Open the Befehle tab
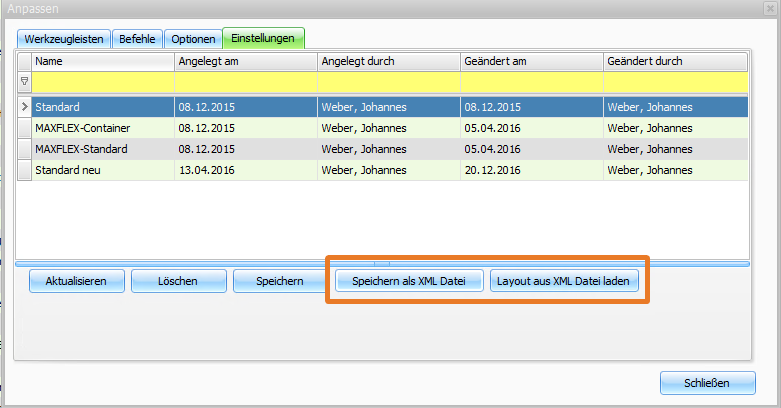The image size is (781, 408). click(136, 39)
